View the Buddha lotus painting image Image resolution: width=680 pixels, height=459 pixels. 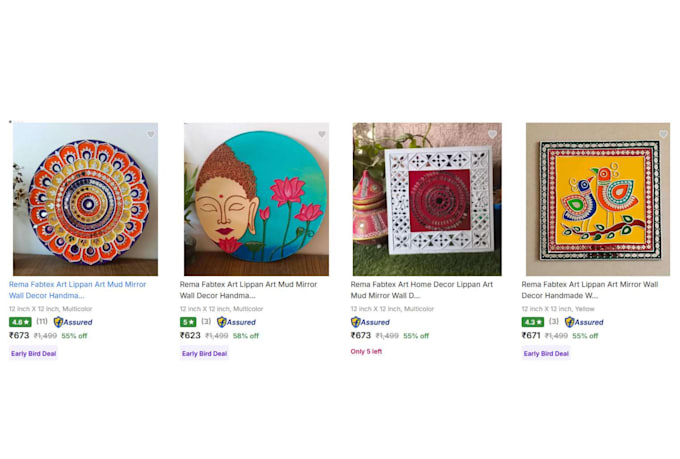[x=256, y=199]
